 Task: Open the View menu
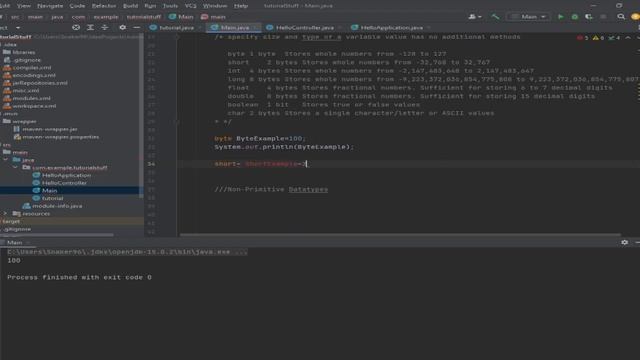tap(24, 6)
